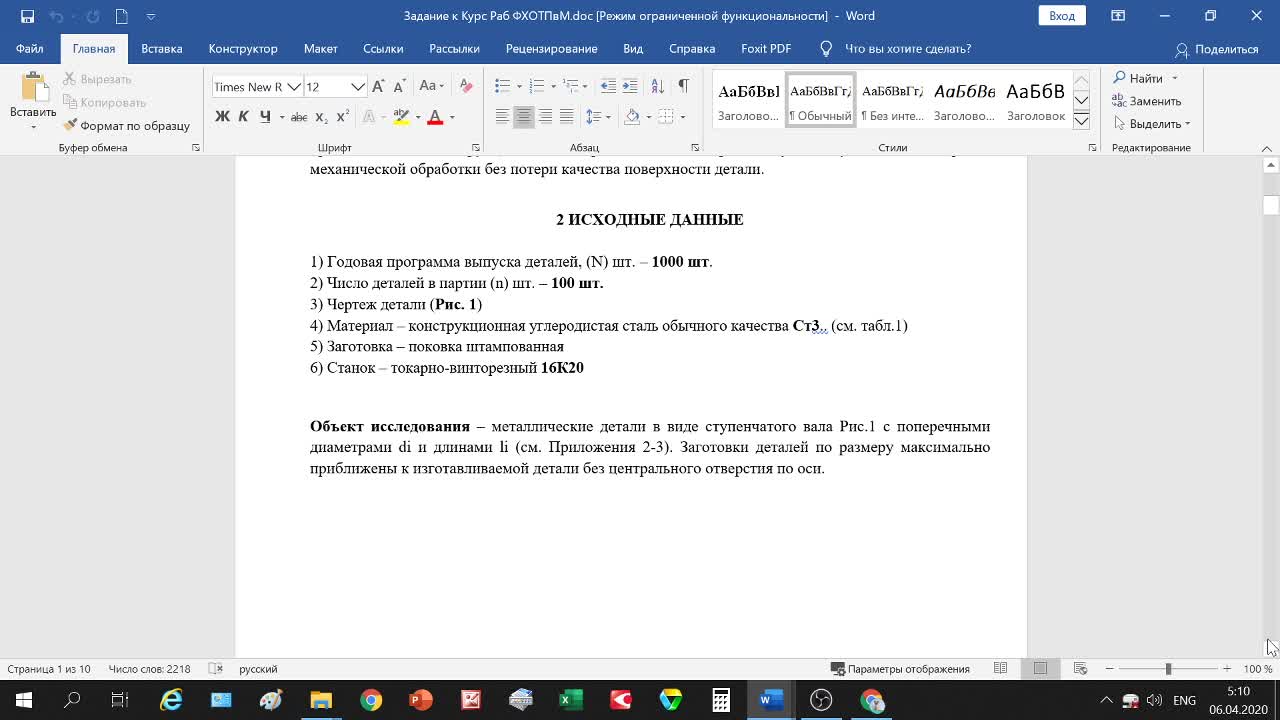This screenshot has width=1280, height=720.
Task: Open the borders dropdown
Action: click(x=684, y=117)
